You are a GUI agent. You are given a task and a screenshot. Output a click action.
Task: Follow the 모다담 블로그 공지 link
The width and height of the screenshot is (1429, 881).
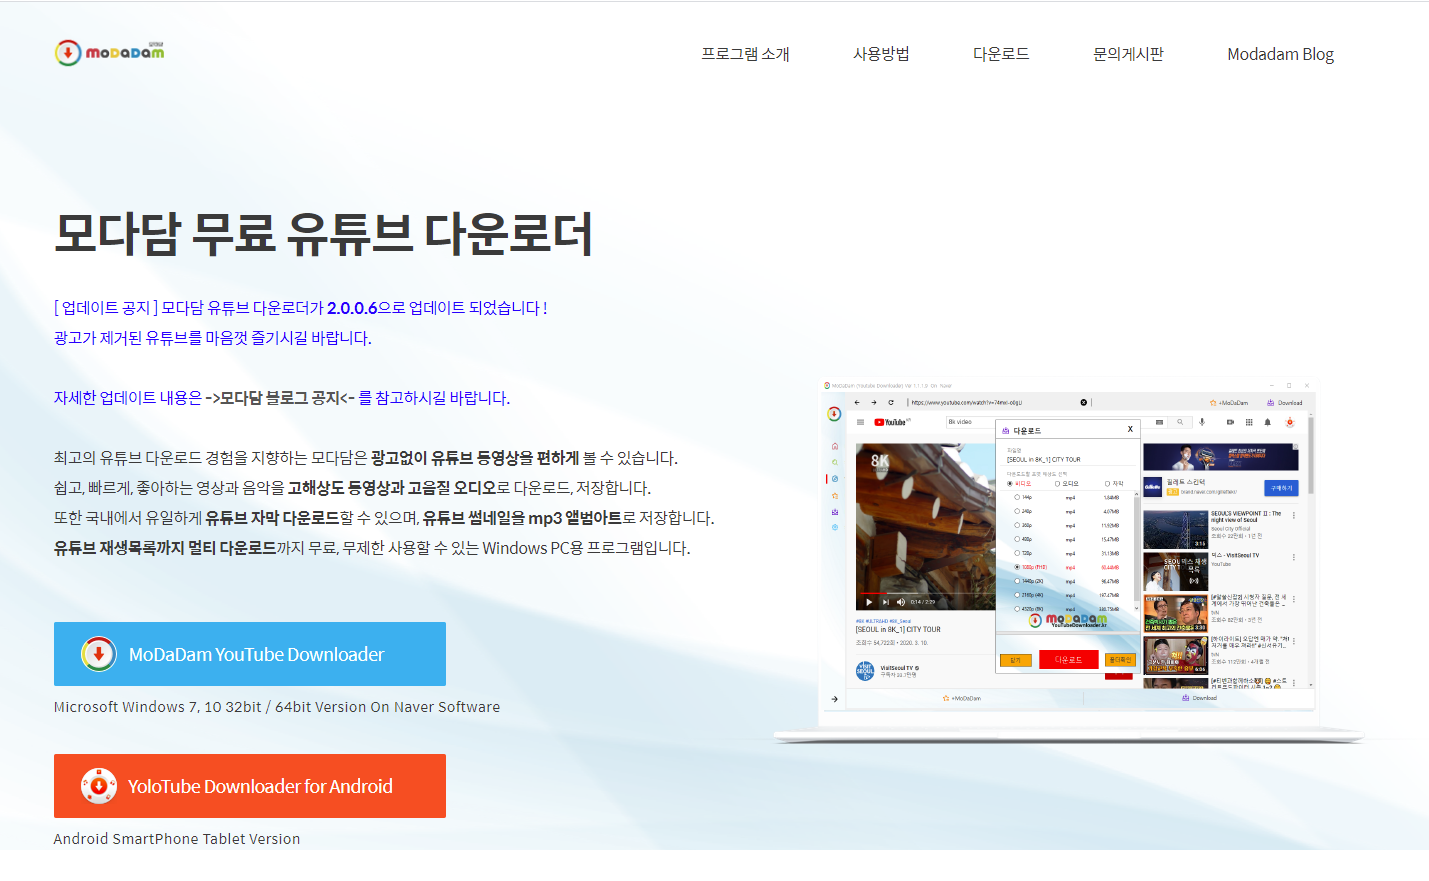pyautogui.click(x=280, y=398)
